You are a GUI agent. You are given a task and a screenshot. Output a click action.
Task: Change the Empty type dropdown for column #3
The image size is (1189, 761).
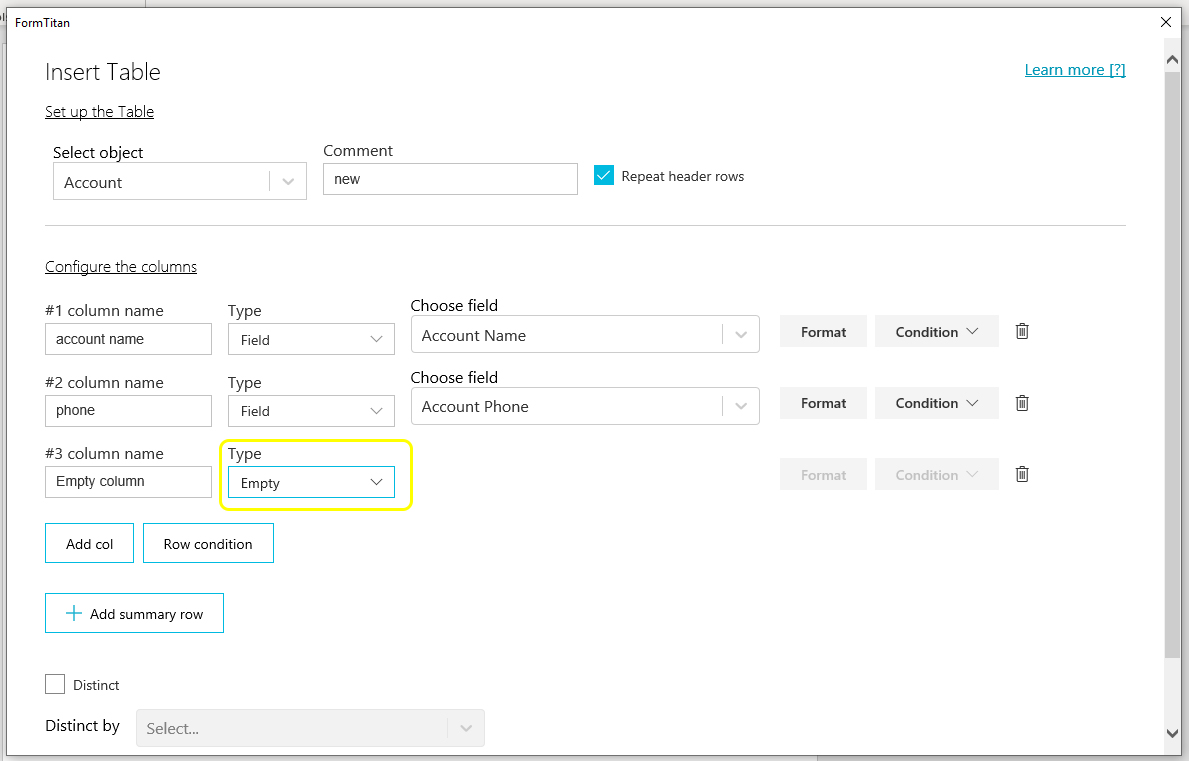point(311,483)
